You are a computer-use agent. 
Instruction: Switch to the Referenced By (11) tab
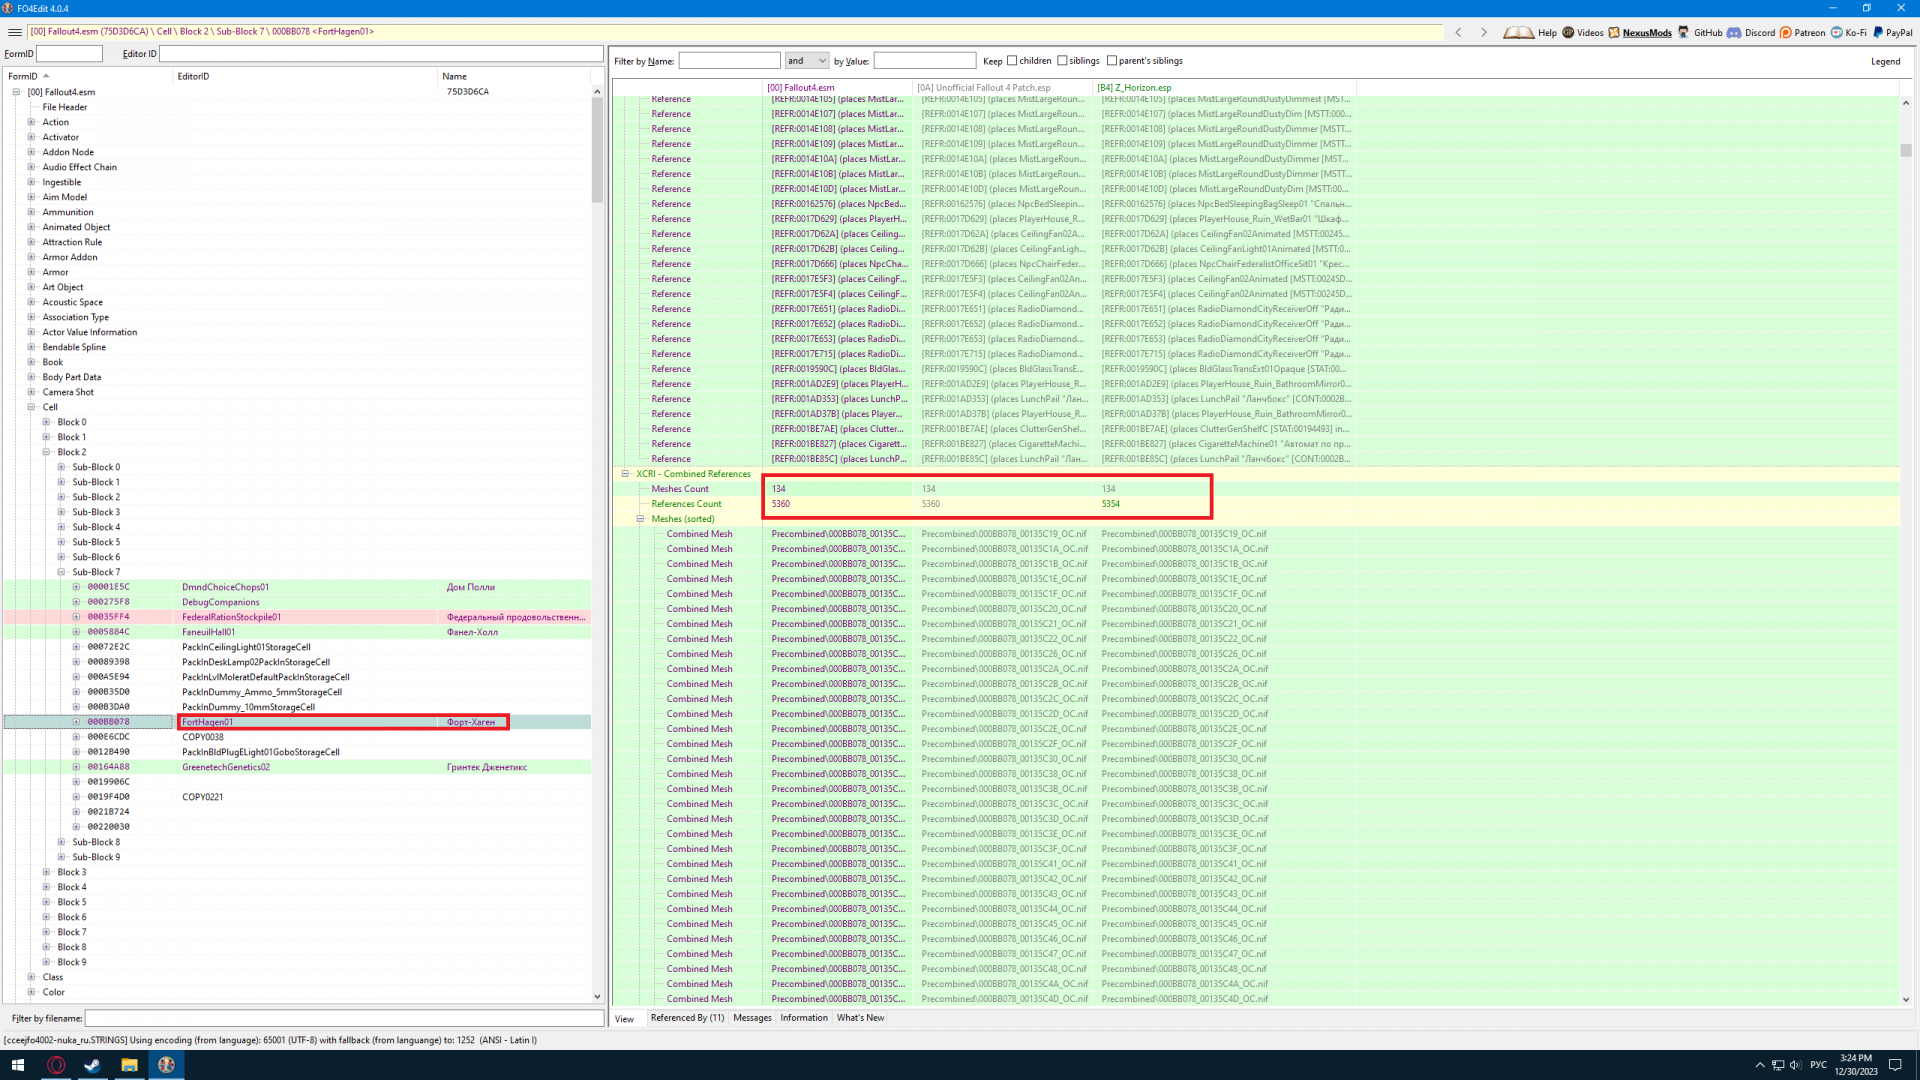coord(687,1018)
